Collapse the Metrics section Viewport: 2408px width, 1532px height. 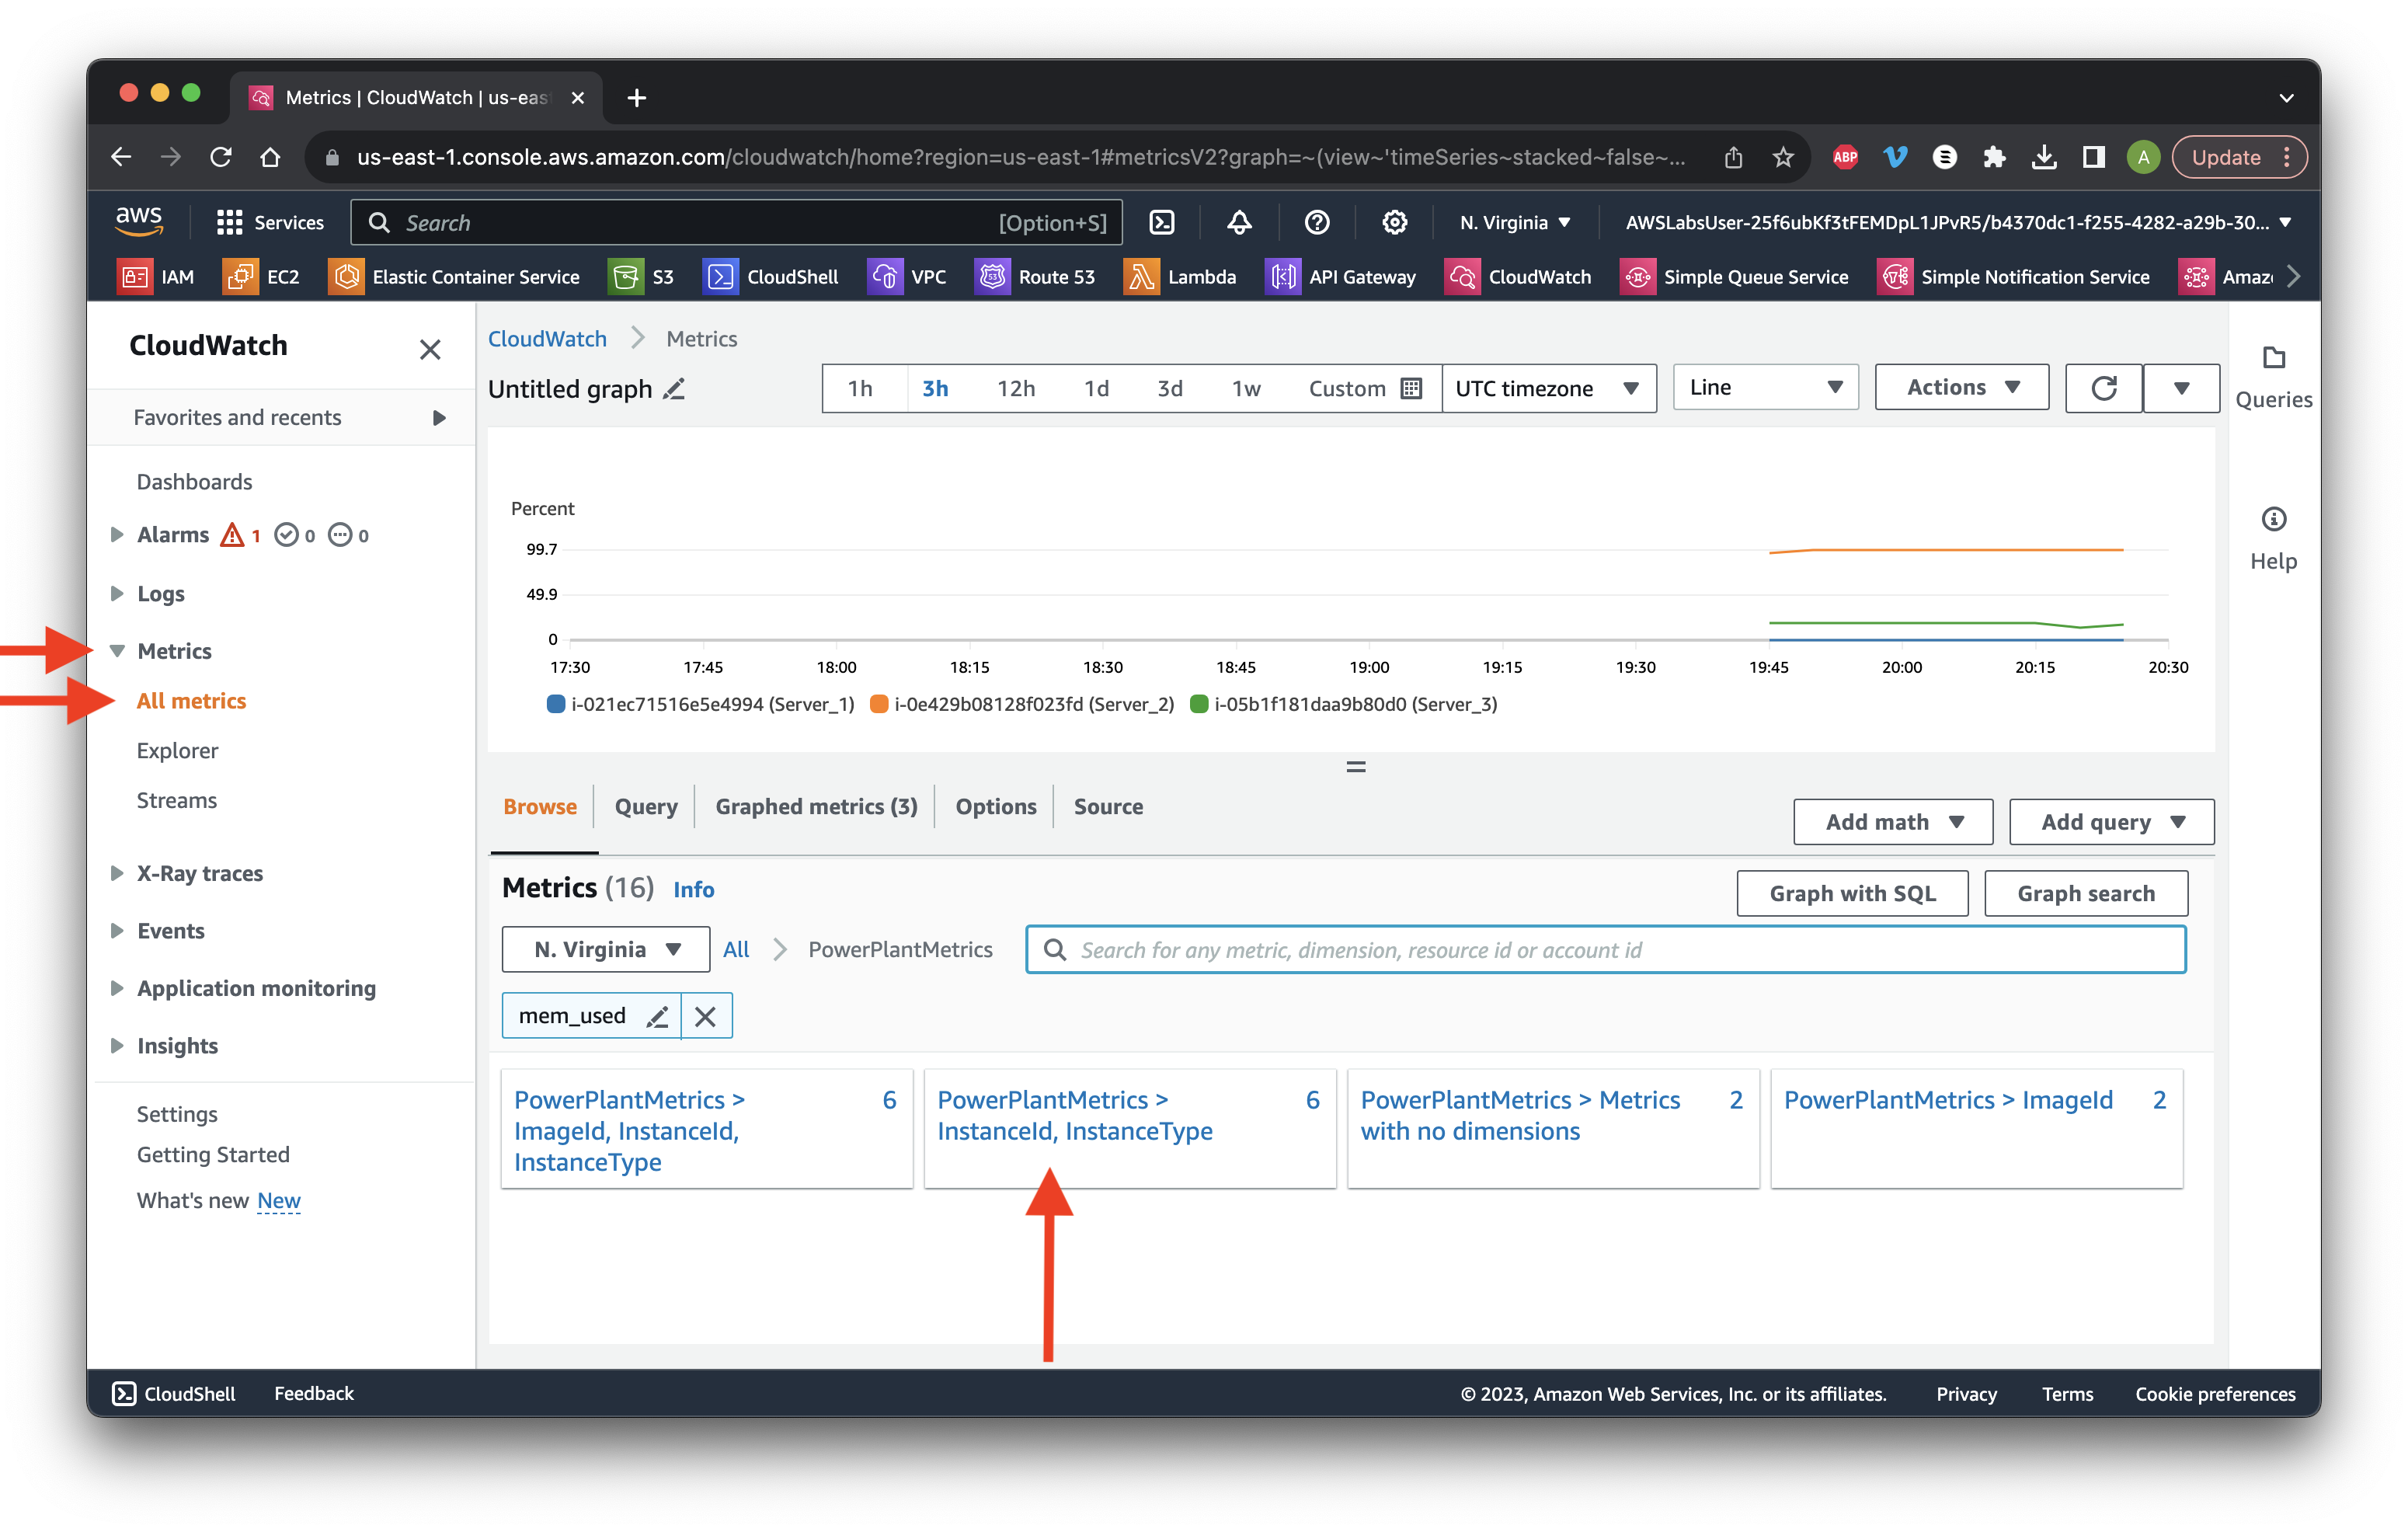117,651
